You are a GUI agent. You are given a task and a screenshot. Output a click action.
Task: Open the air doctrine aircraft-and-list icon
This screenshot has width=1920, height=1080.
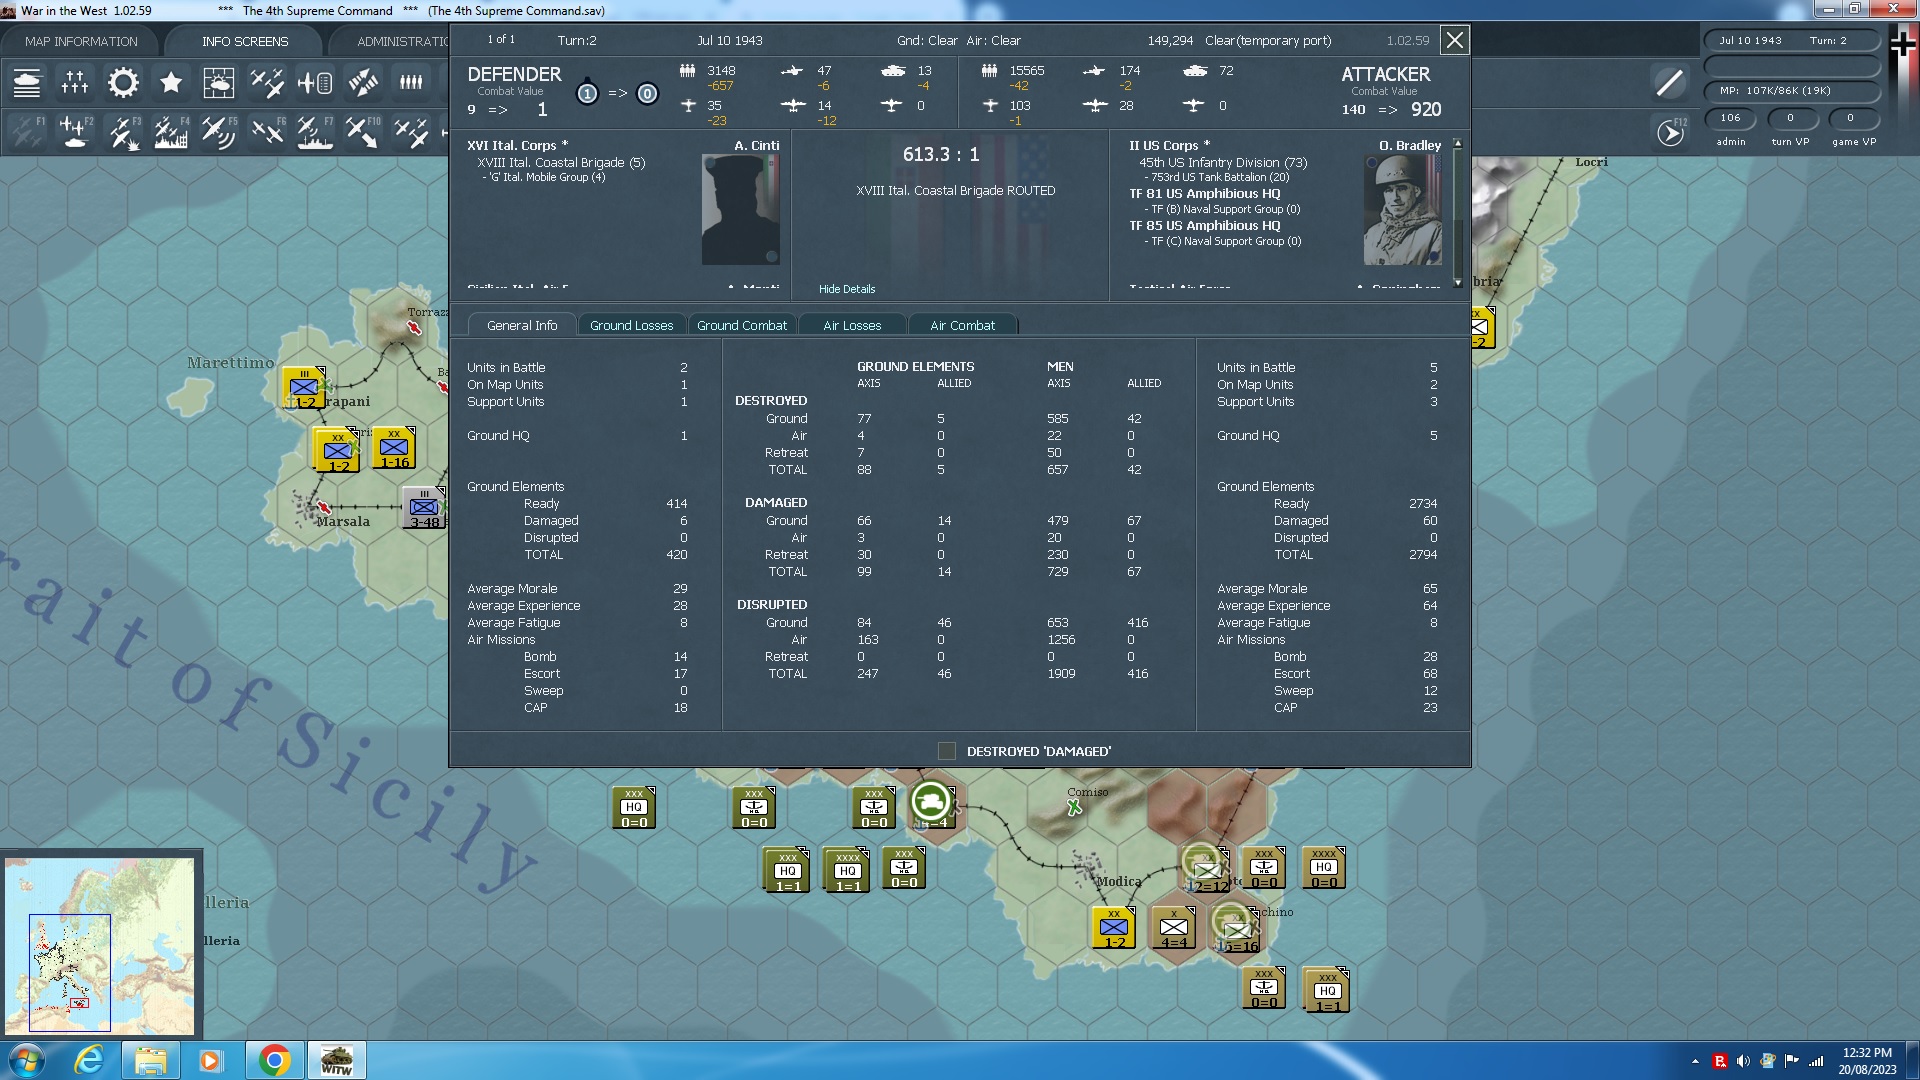[x=315, y=83]
